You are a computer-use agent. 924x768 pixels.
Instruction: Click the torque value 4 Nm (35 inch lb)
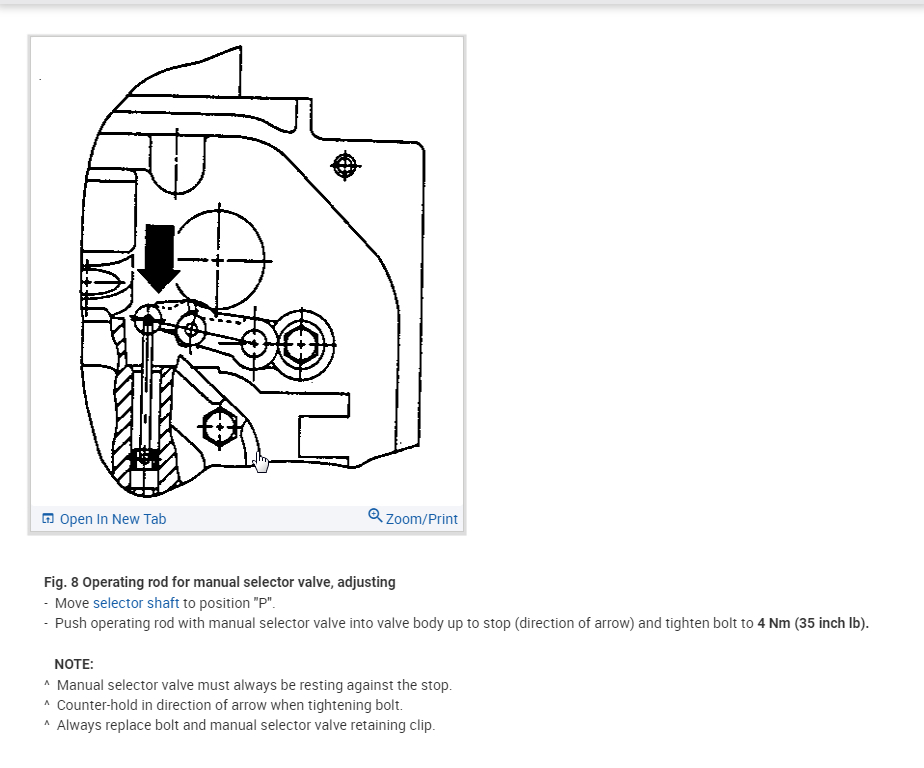(813, 623)
